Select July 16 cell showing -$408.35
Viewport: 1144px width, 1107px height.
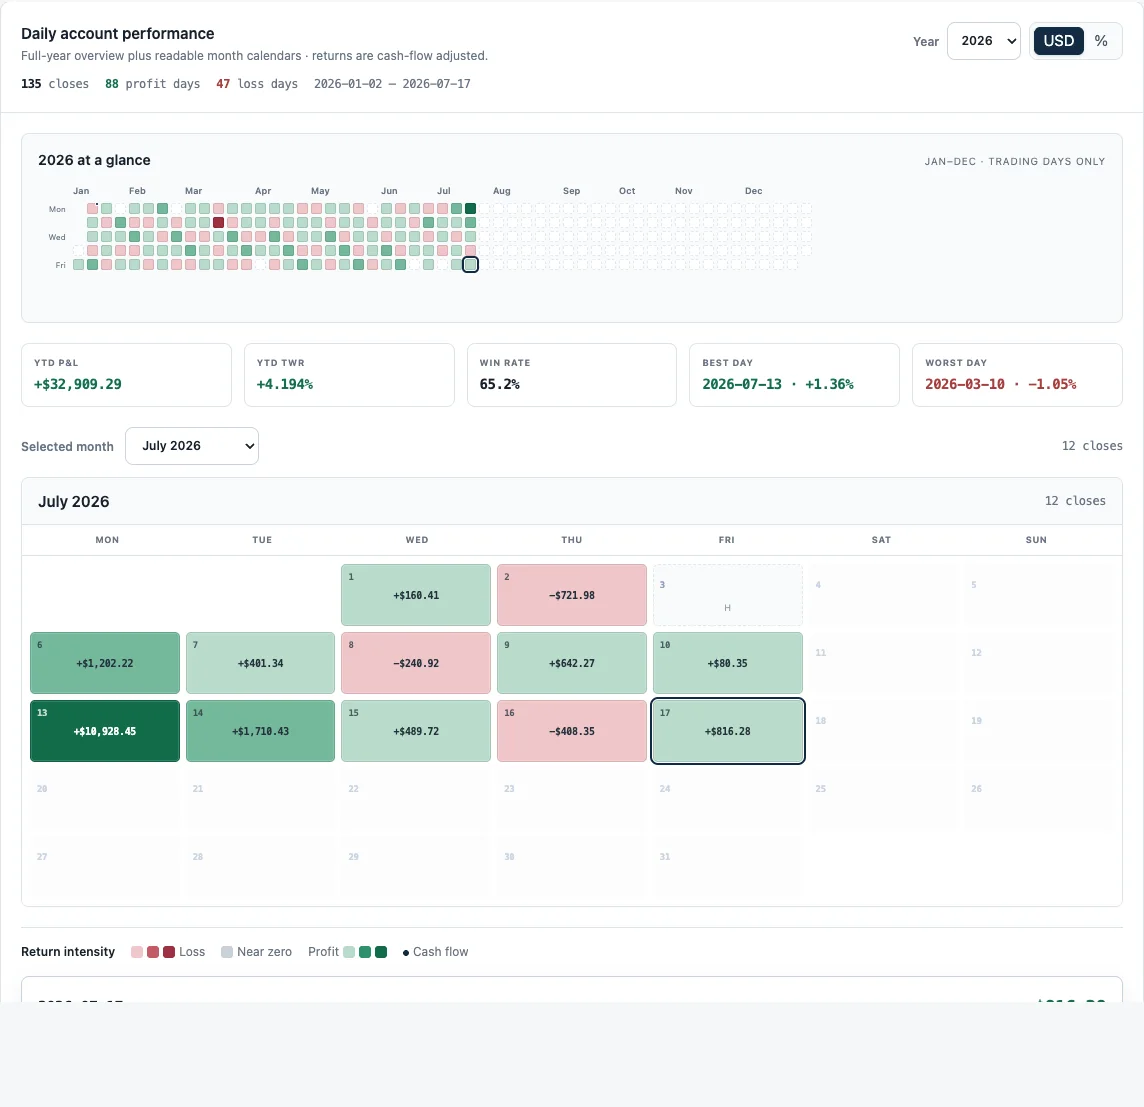point(571,730)
